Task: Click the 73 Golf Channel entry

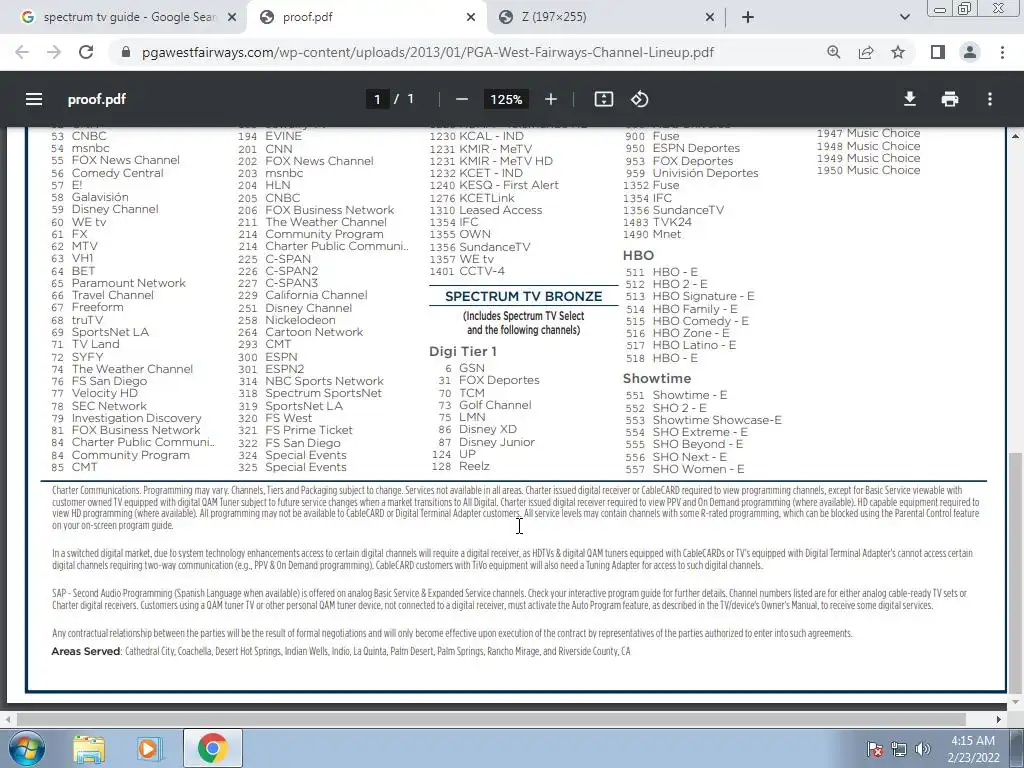Action: point(485,405)
